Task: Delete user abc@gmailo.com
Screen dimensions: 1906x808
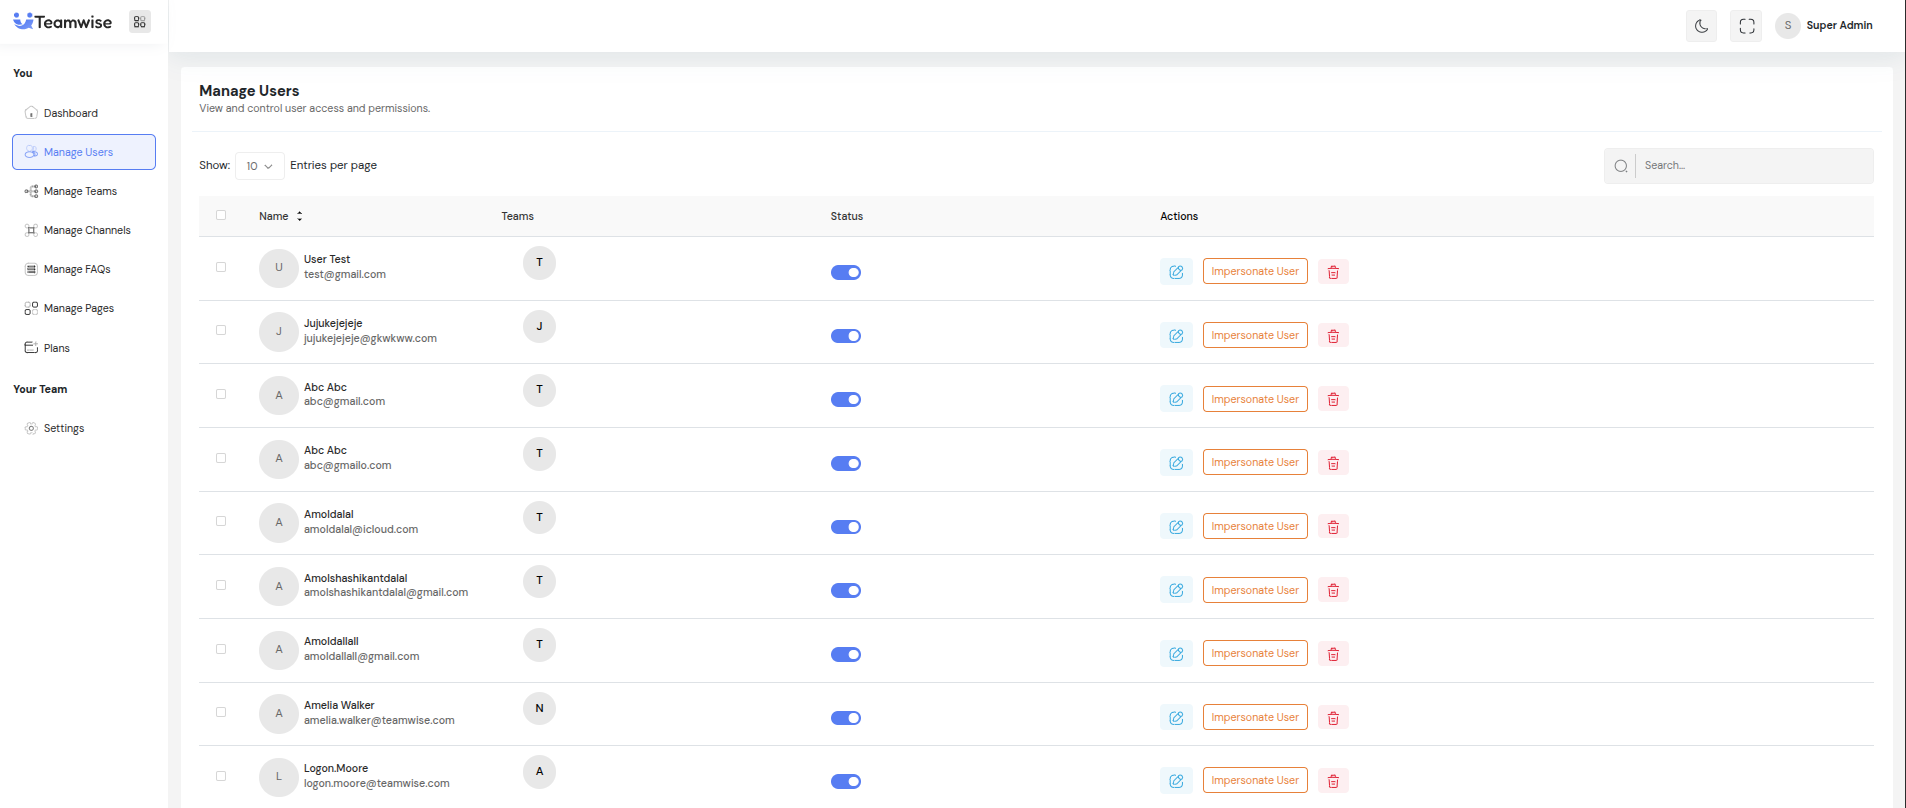Action: [x=1333, y=463]
